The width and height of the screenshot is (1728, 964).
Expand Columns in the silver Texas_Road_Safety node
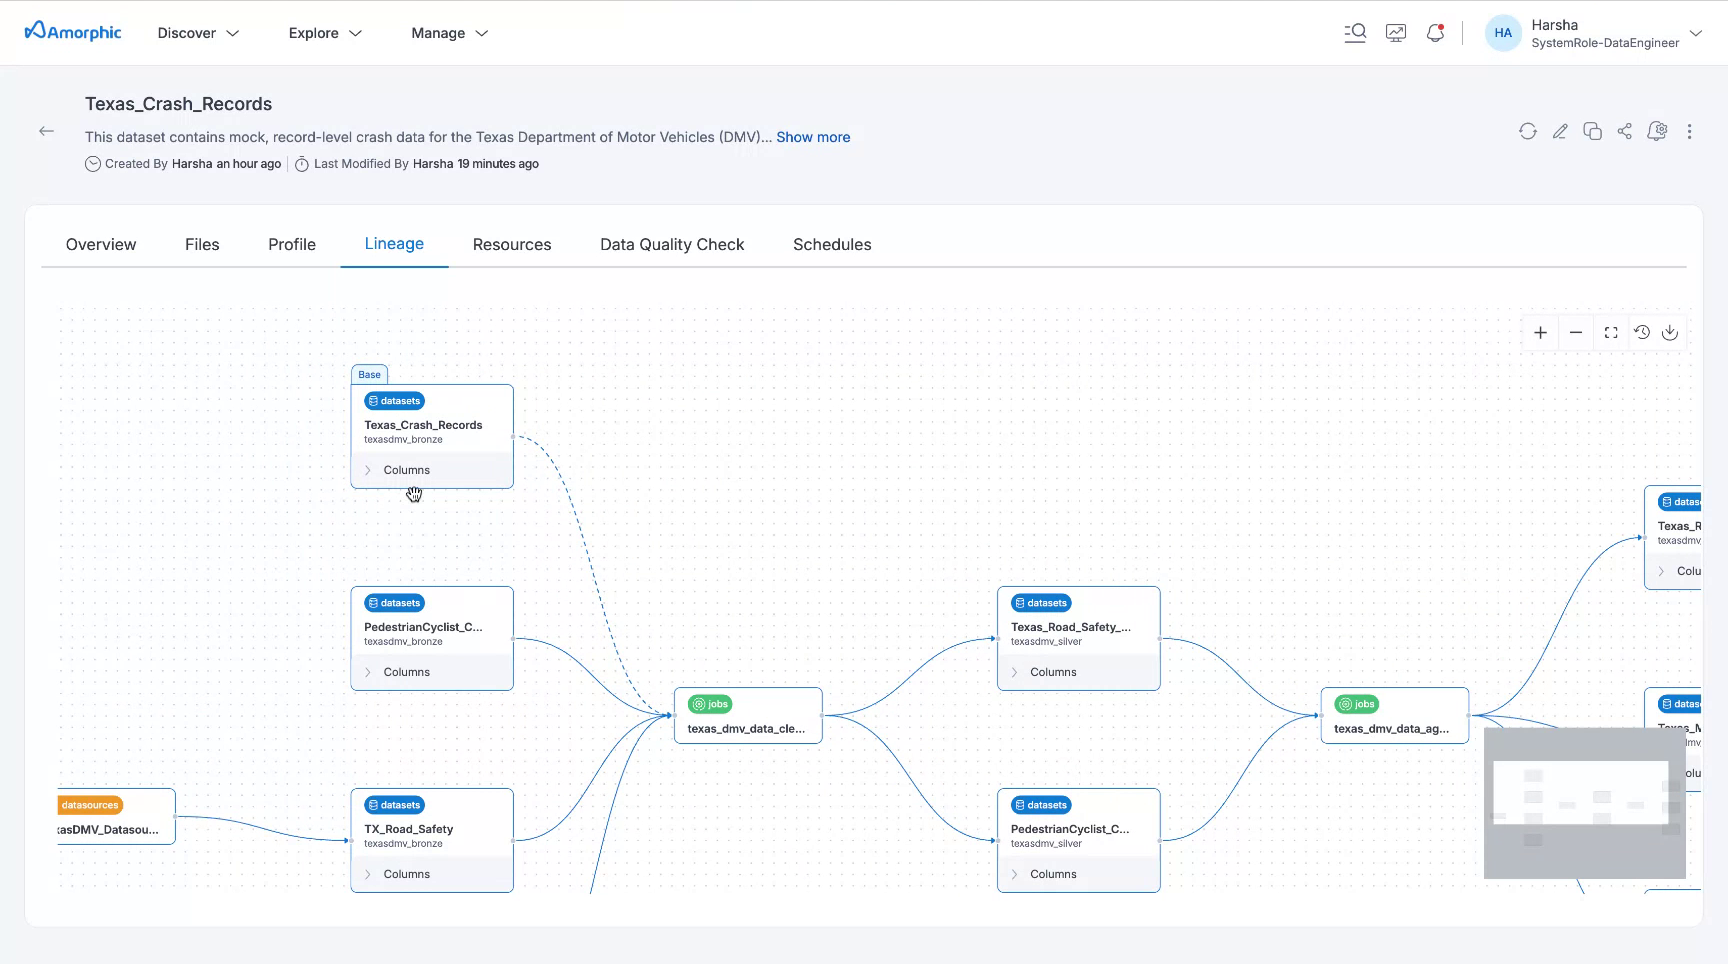1053,672
